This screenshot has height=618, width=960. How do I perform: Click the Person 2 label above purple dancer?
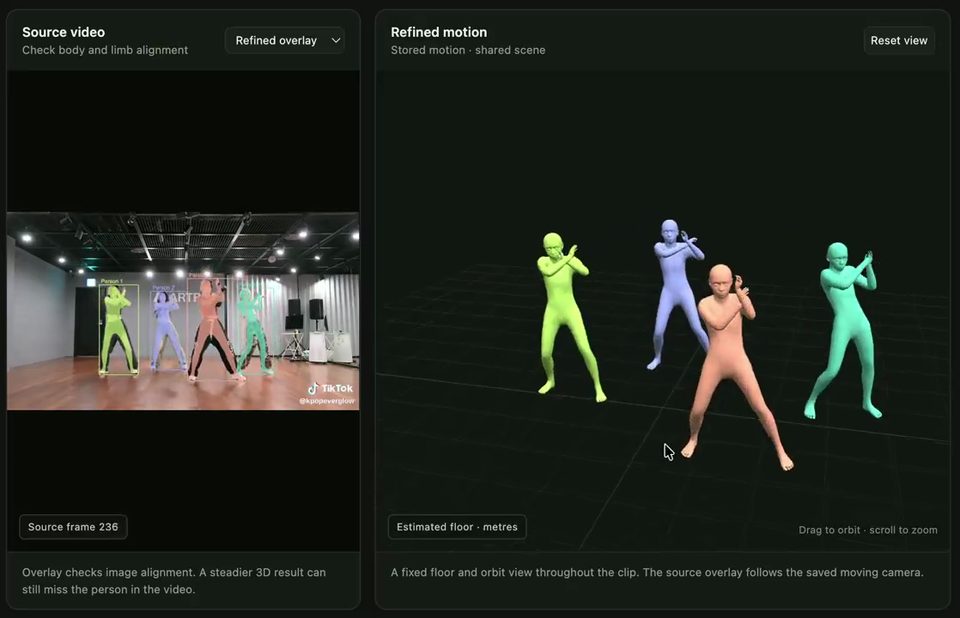163,287
